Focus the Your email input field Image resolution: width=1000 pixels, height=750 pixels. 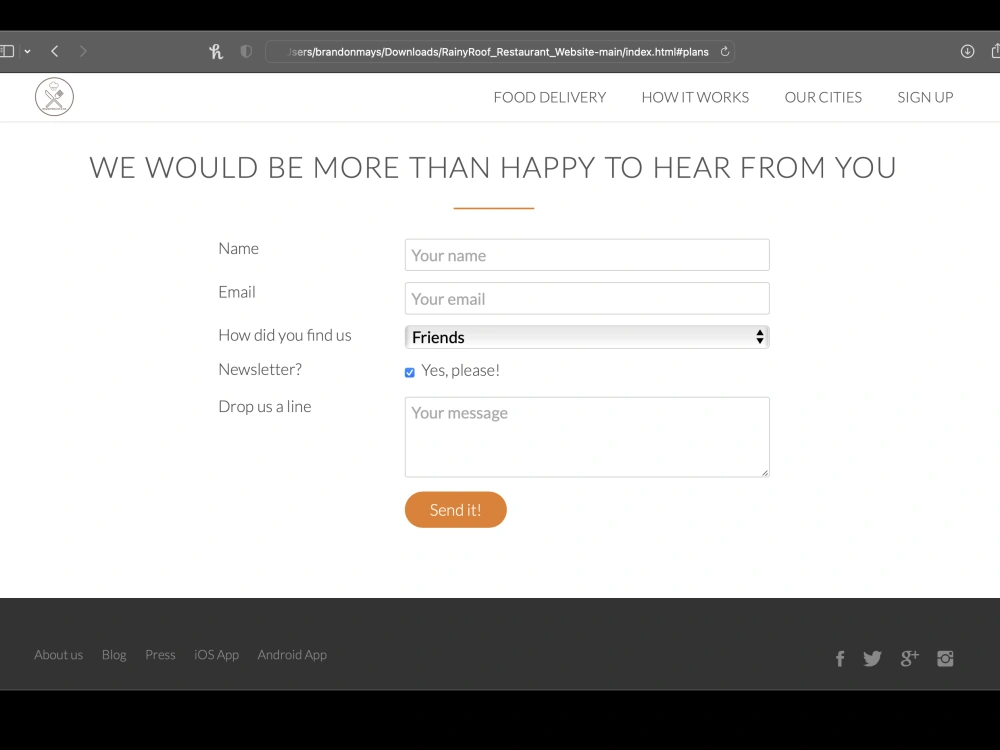point(587,298)
